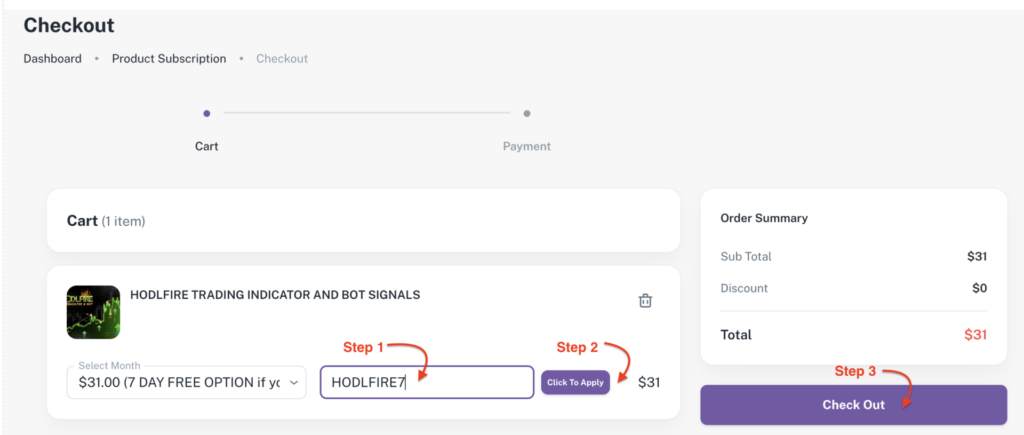Select the Payment step label
Viewport: 1024px width, 435px height.
[527, 146]
